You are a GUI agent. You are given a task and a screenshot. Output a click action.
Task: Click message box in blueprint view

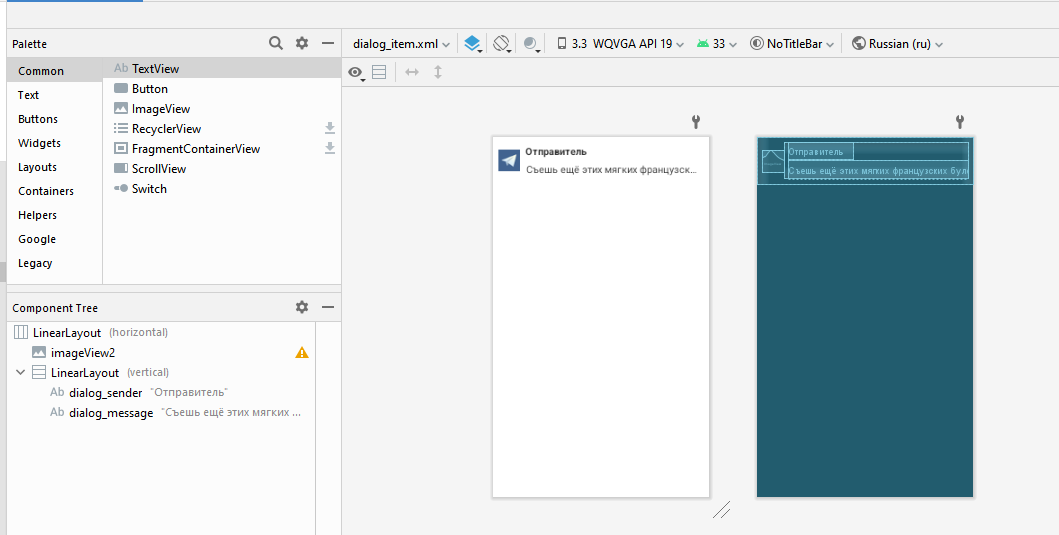pos(878,171)
